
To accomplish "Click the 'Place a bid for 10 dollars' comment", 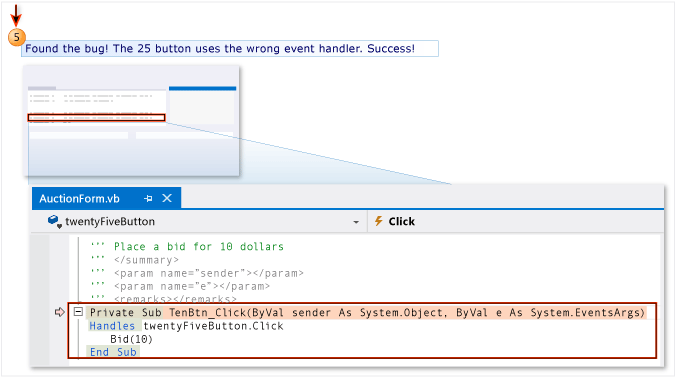I will coord(199,247).
